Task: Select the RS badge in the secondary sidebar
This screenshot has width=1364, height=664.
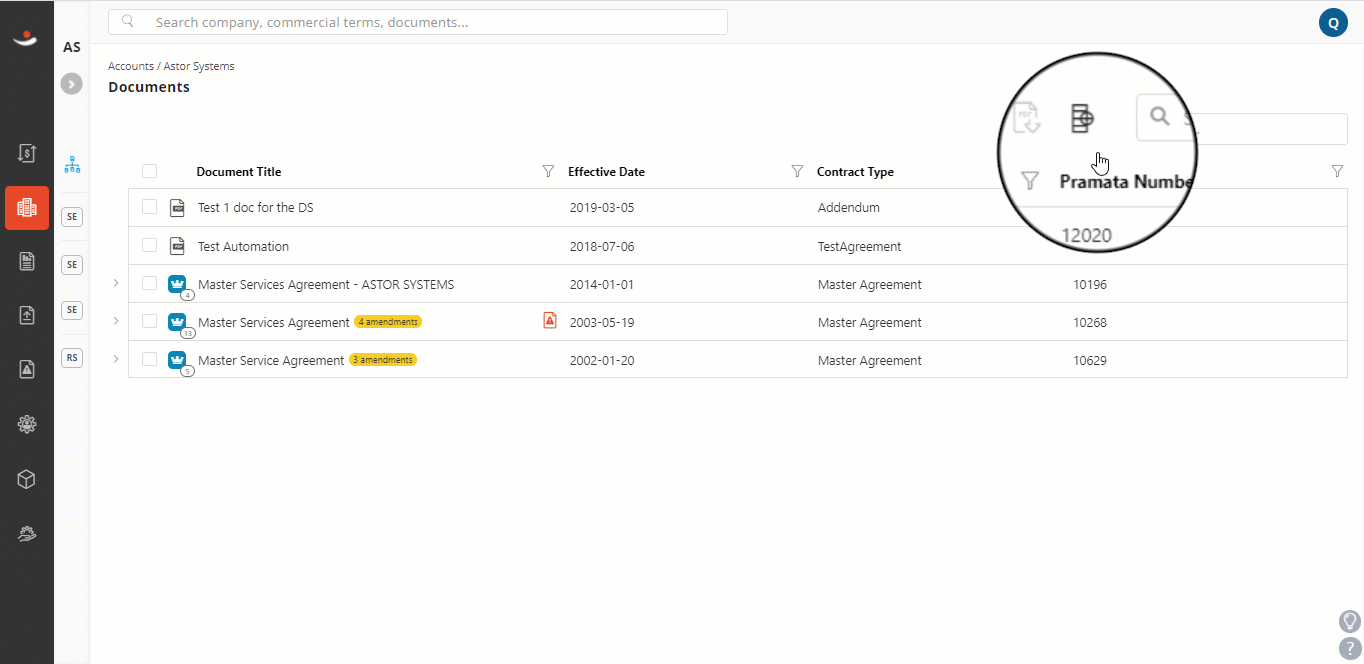Action: coord(72,357)
